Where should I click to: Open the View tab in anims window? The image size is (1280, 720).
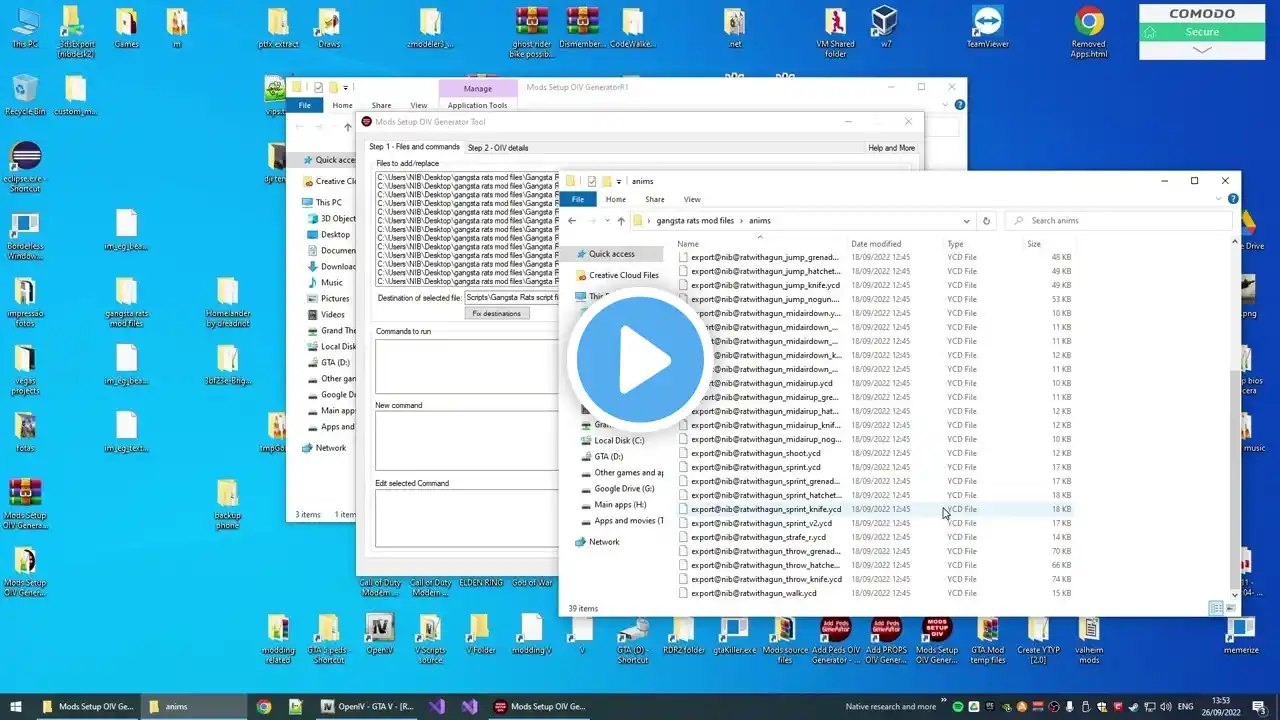[692, 199]
